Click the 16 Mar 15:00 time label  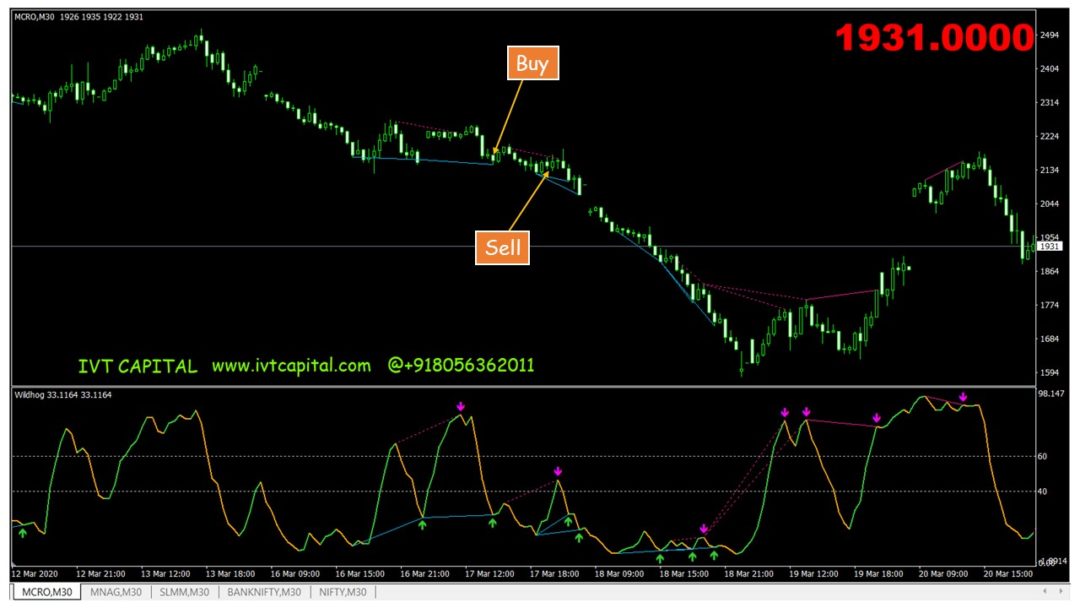point(360,574)
